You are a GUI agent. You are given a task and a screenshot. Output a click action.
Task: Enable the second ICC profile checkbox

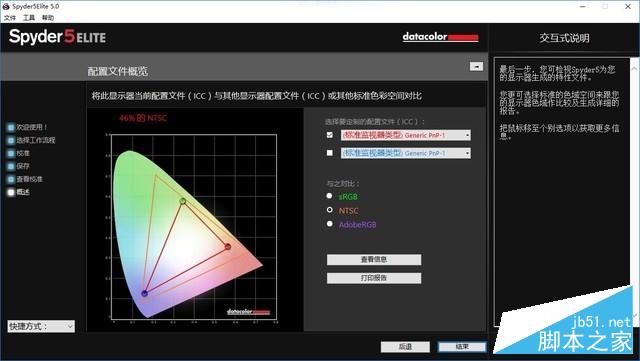tap(330, 153)
